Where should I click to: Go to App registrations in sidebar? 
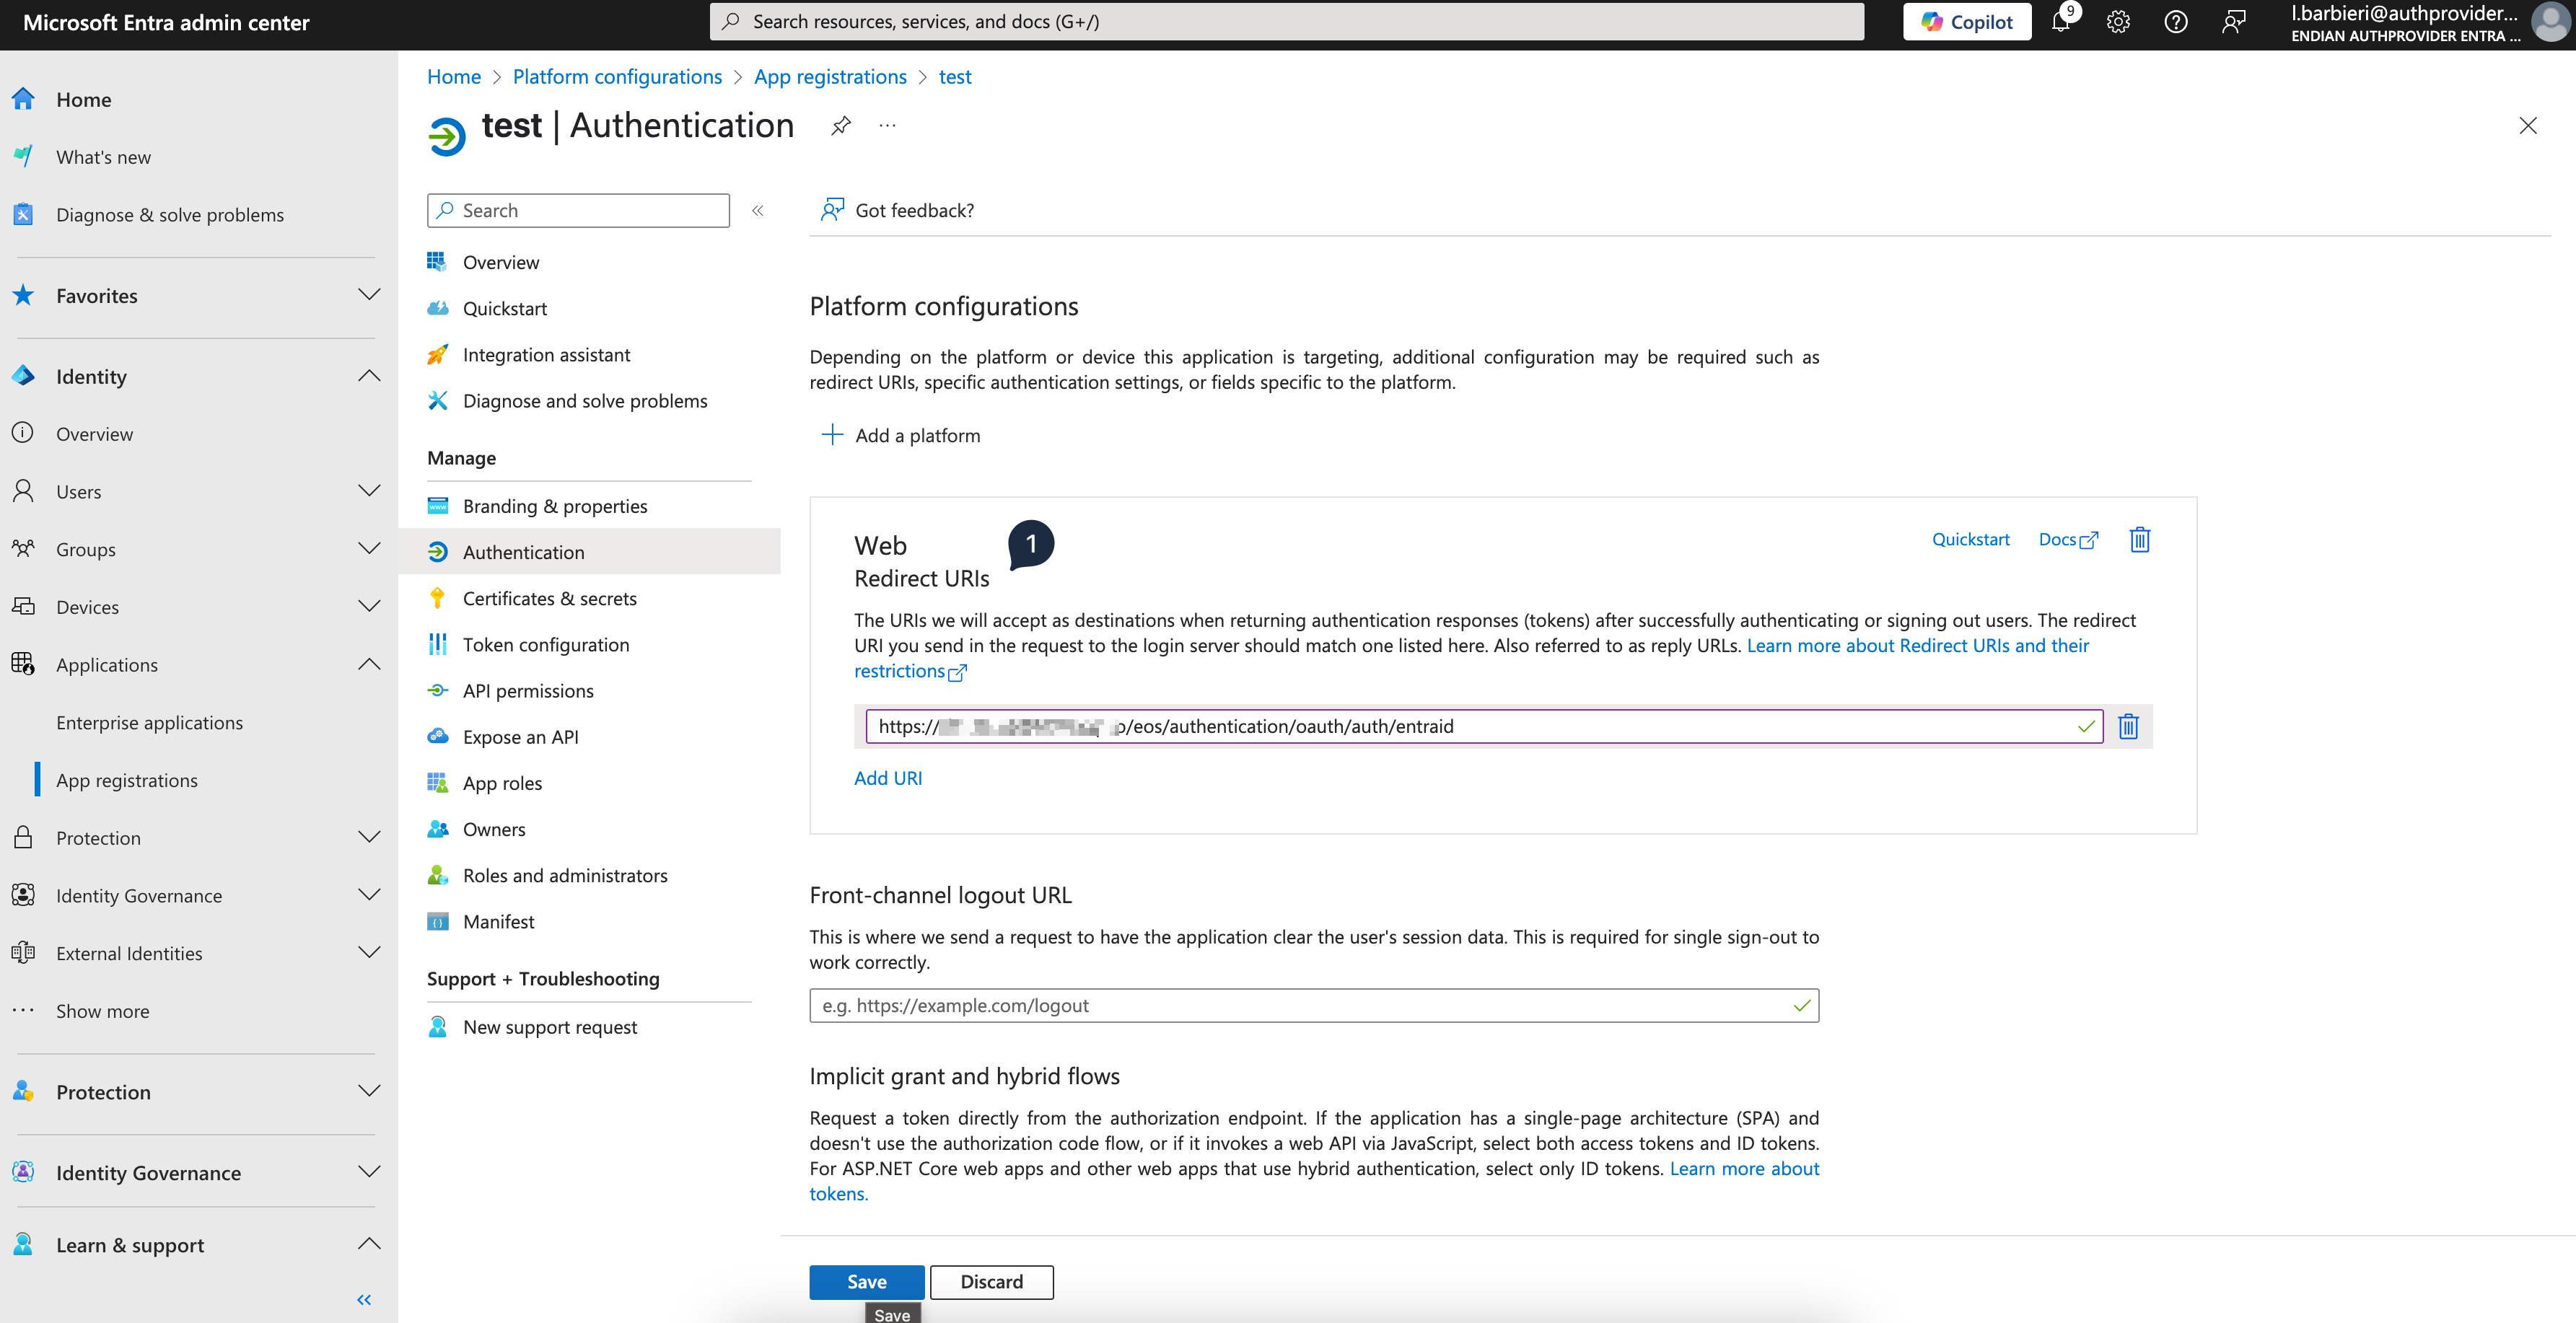pos(127,780)
